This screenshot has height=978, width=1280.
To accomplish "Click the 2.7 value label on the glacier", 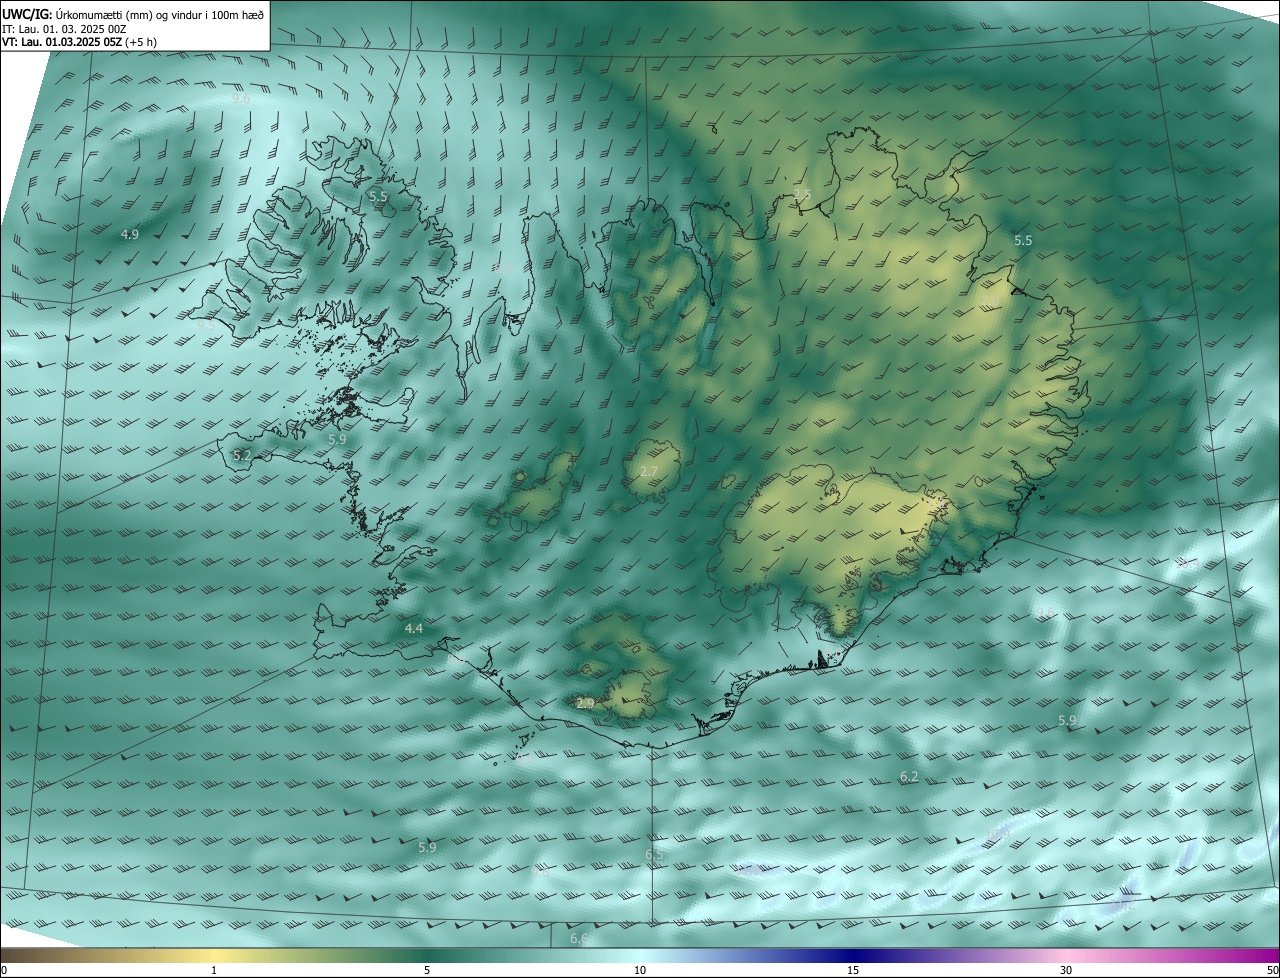I will click(649, 471).
